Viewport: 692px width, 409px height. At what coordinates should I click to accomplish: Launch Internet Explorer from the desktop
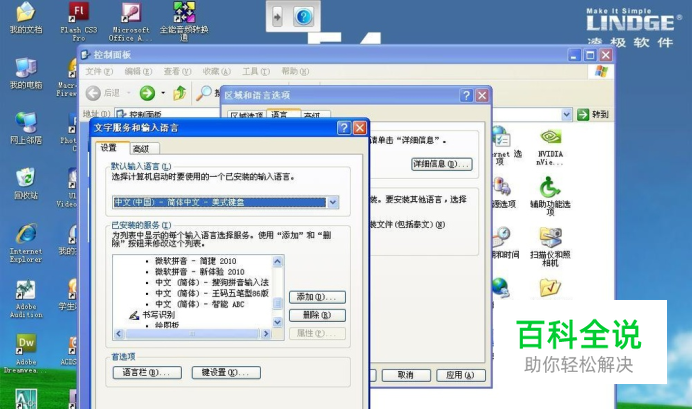(x=26, y=243)
